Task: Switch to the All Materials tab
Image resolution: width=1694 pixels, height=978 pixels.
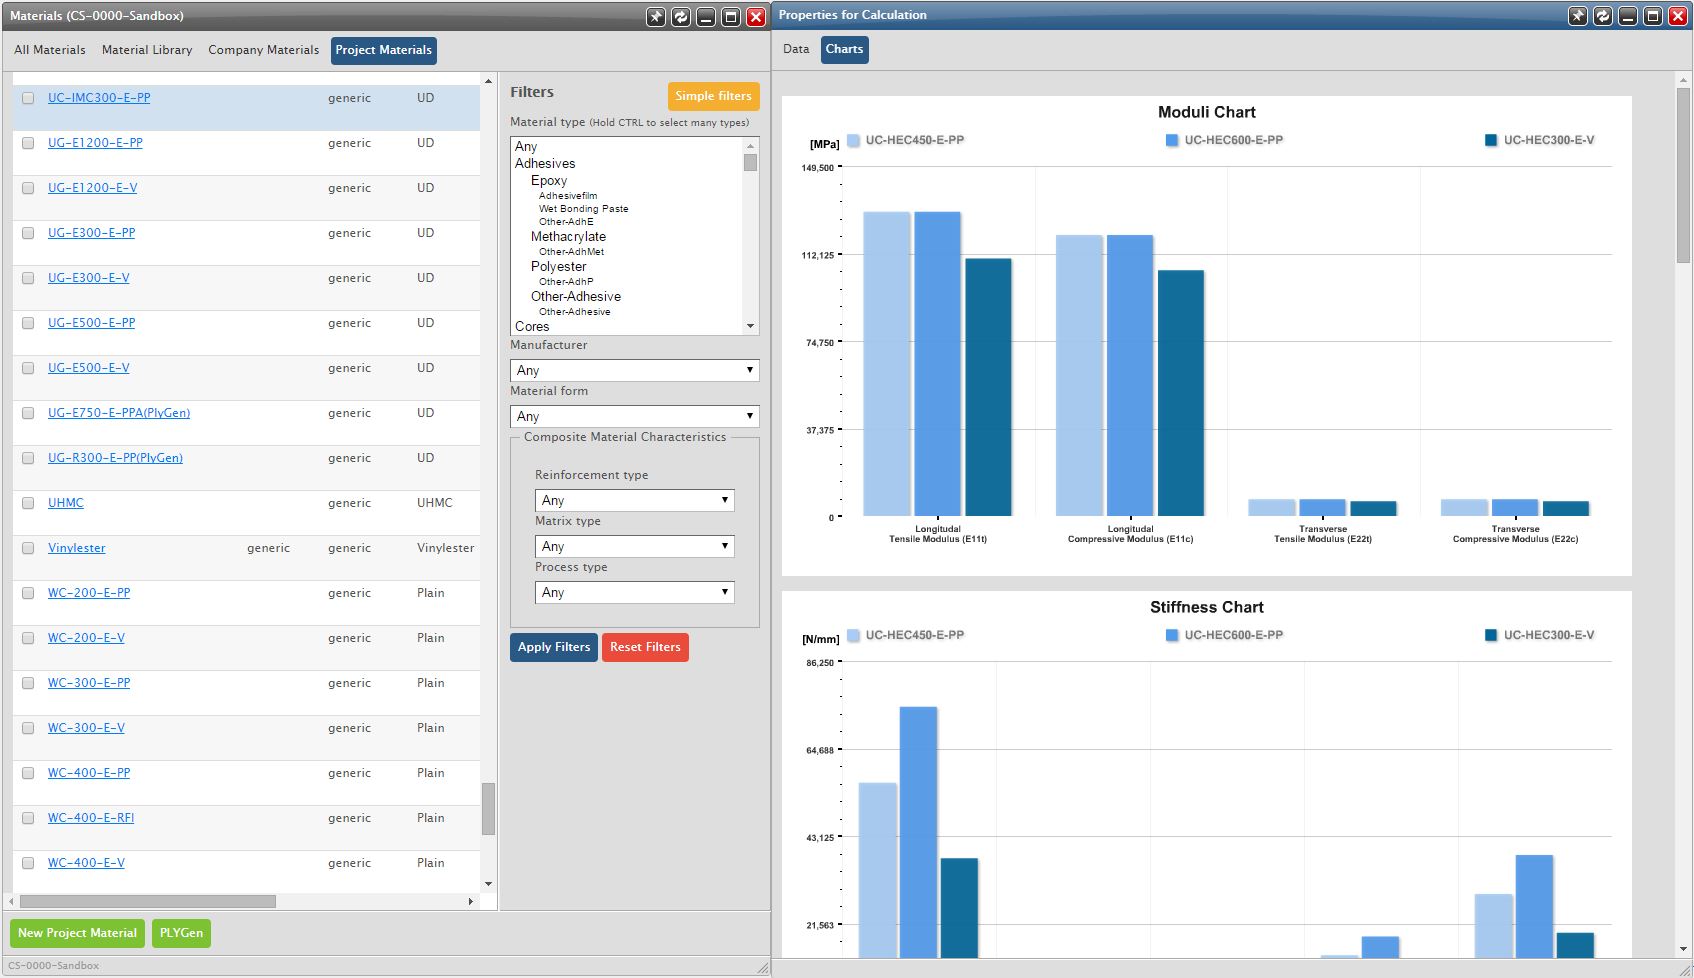Action: [50, 50]
